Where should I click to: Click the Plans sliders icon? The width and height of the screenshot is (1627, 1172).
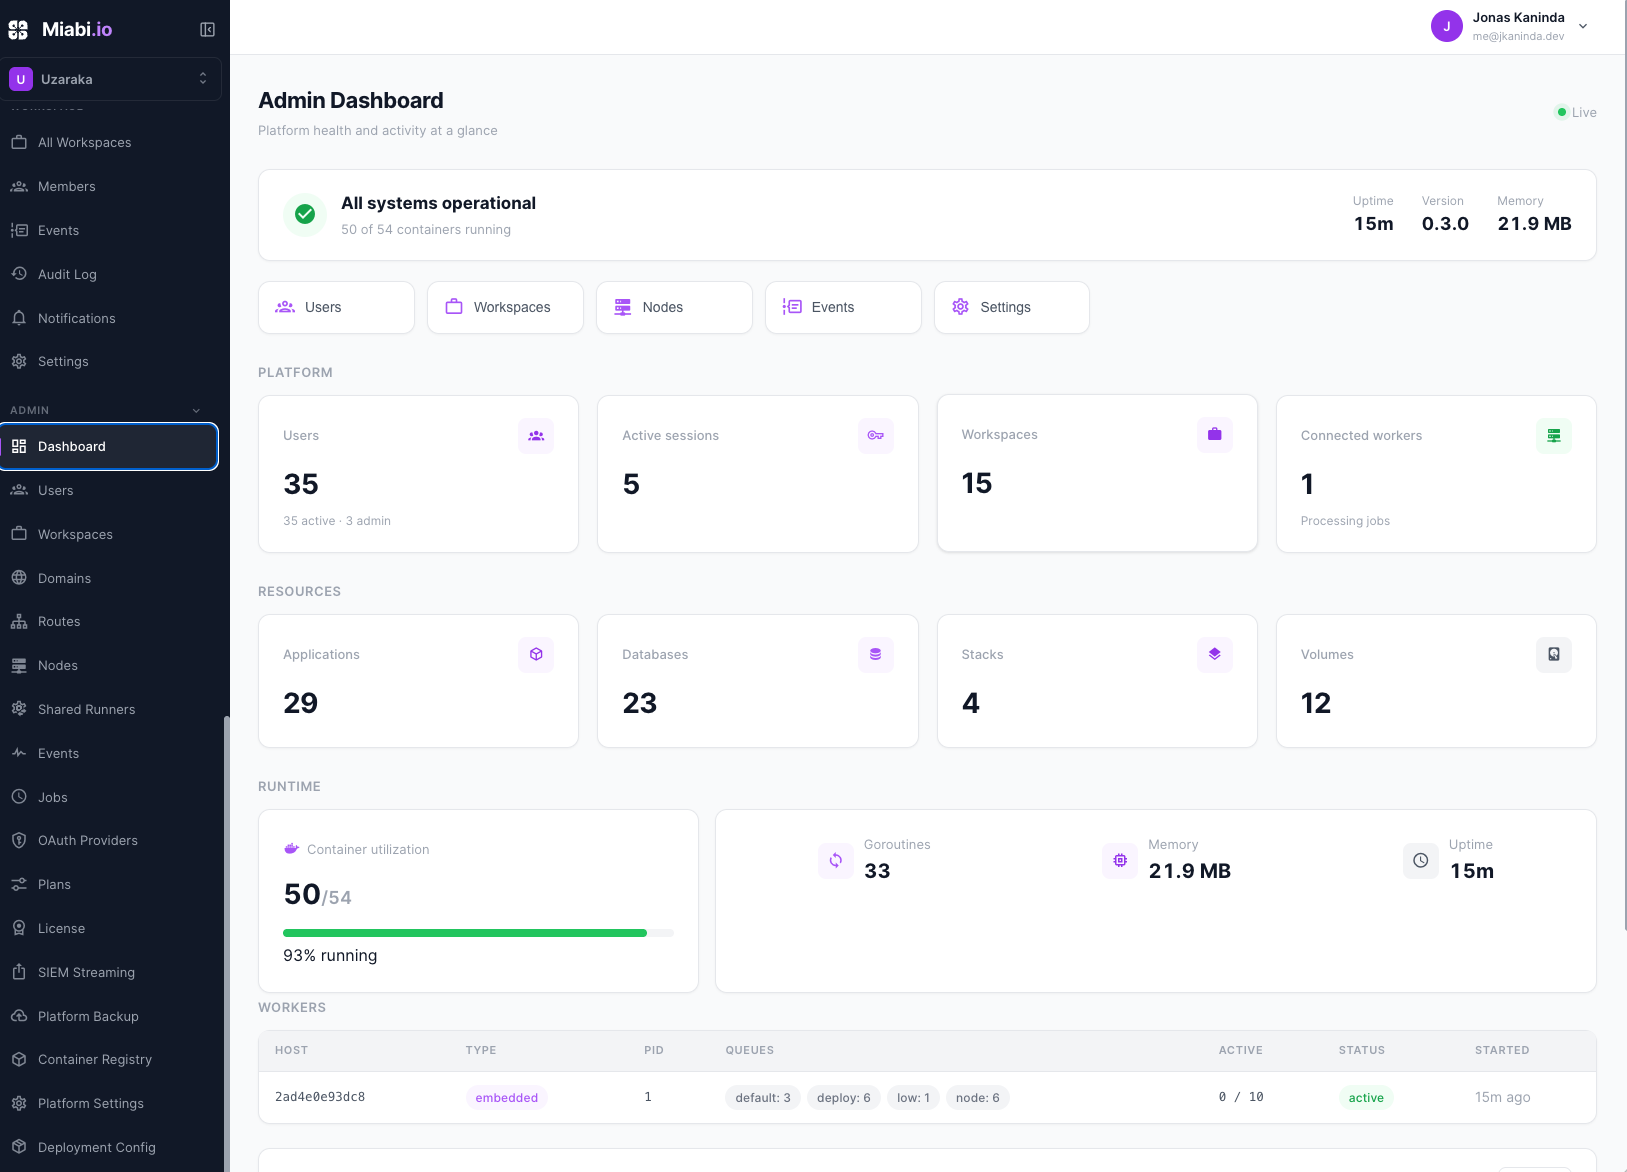(19, 885)
